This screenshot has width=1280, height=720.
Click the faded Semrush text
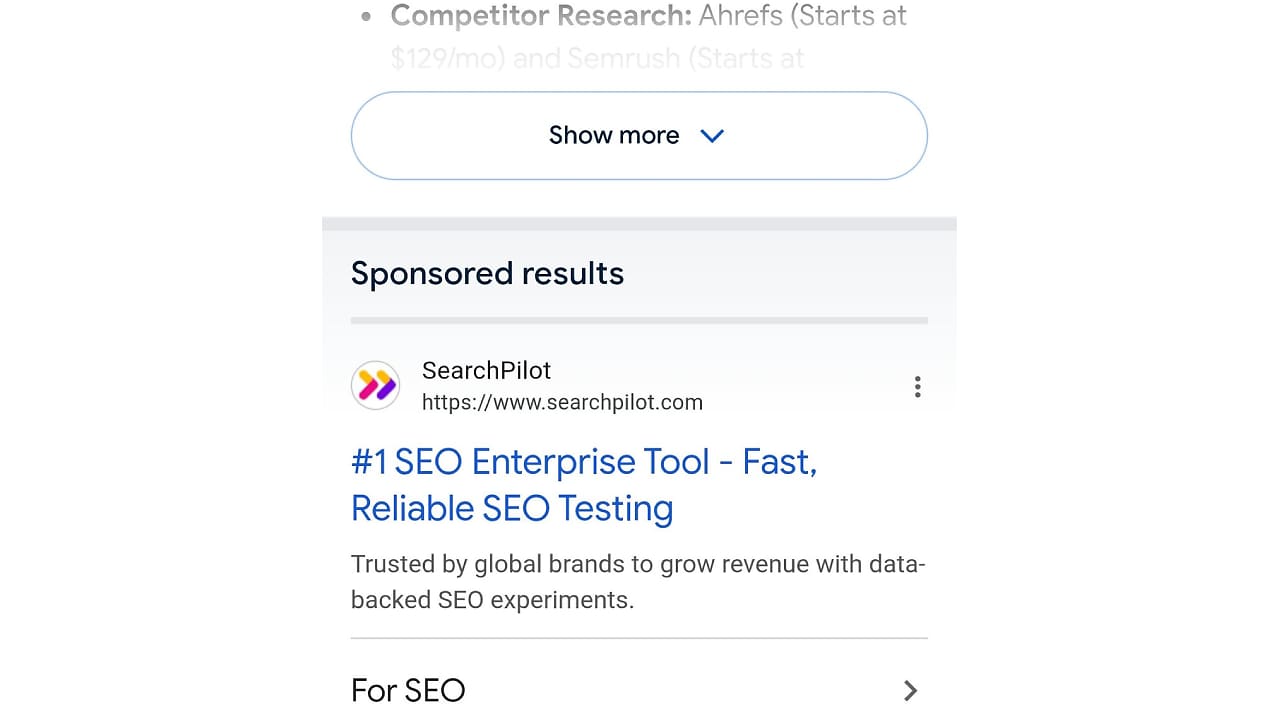pyautogui.click(x=624, y=59)
